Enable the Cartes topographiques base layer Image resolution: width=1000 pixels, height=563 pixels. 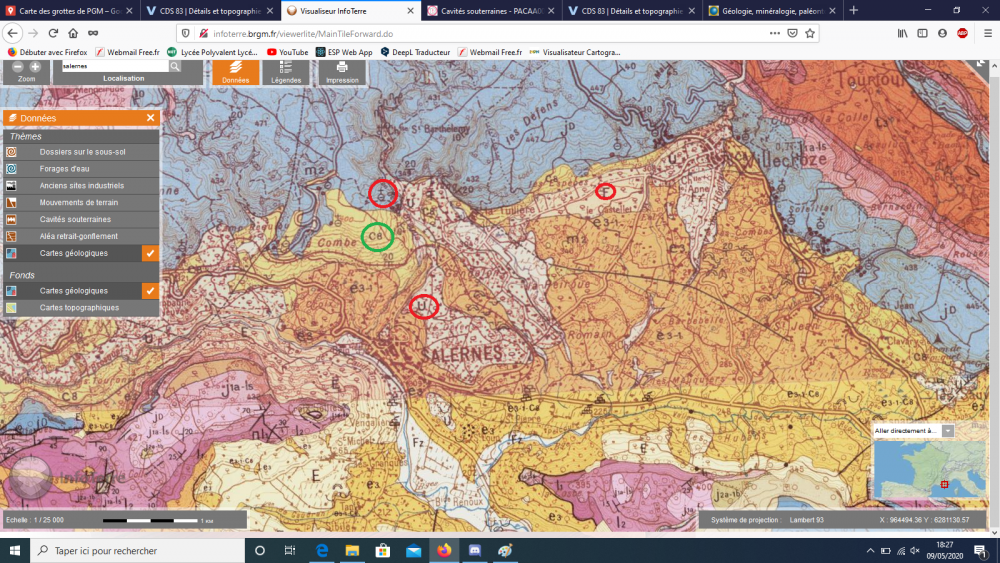pos(80,308)
